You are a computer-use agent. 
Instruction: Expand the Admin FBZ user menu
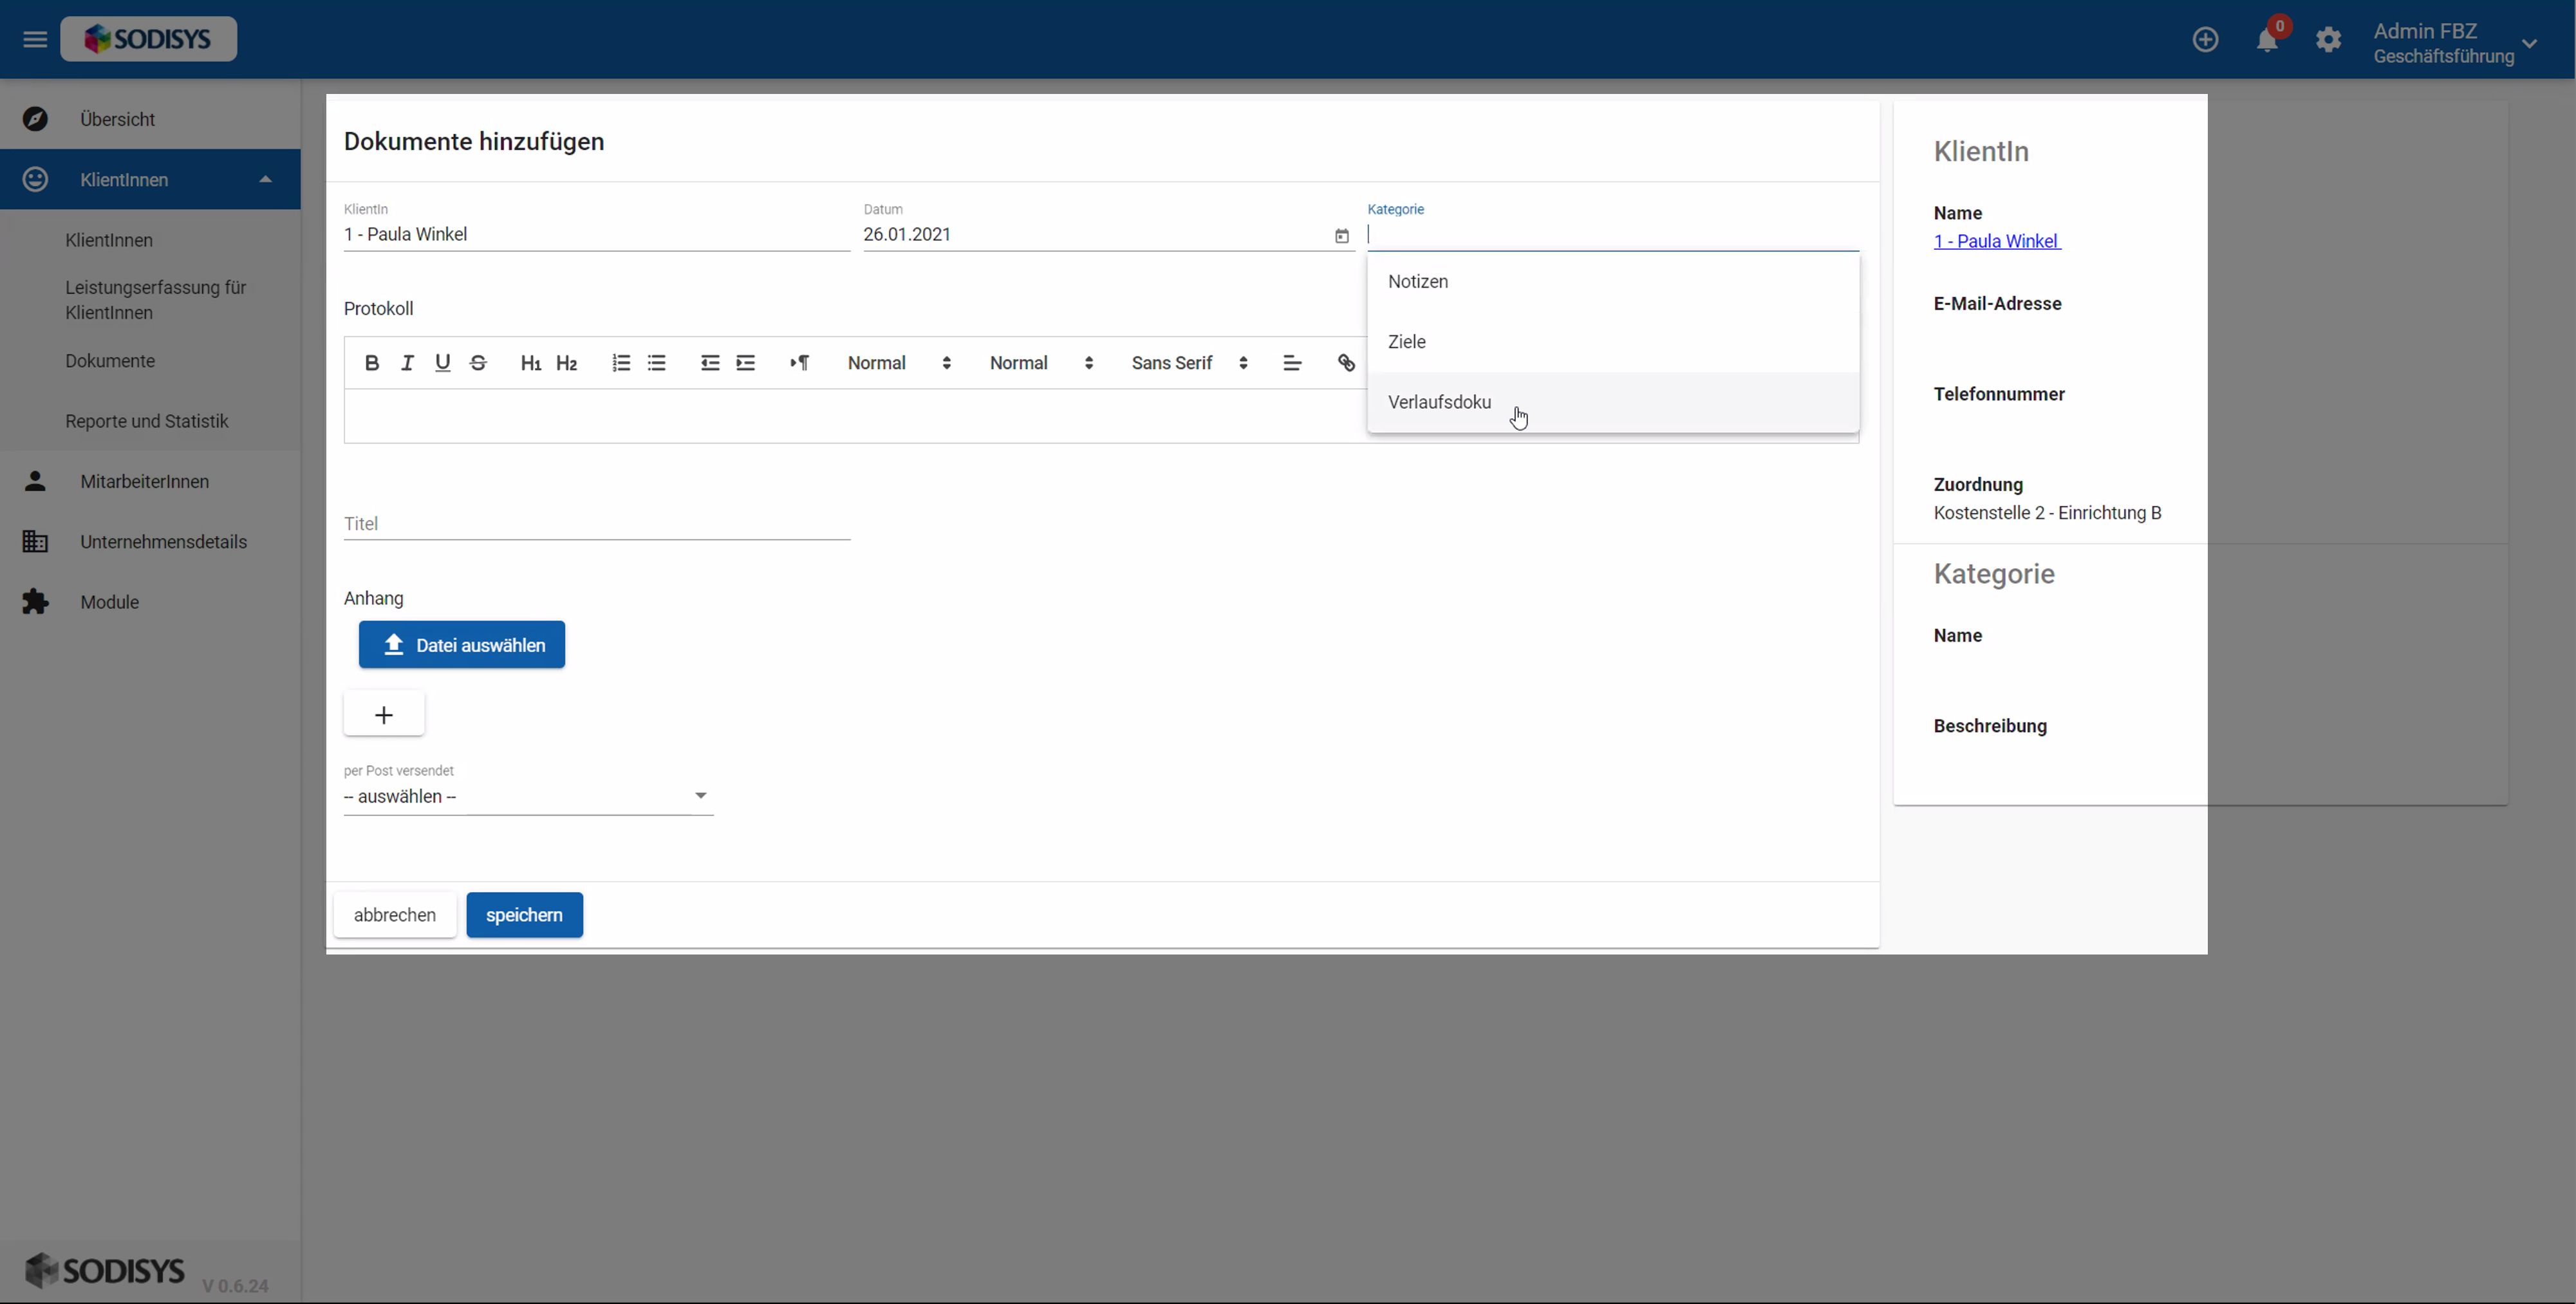pos(2456,43)
